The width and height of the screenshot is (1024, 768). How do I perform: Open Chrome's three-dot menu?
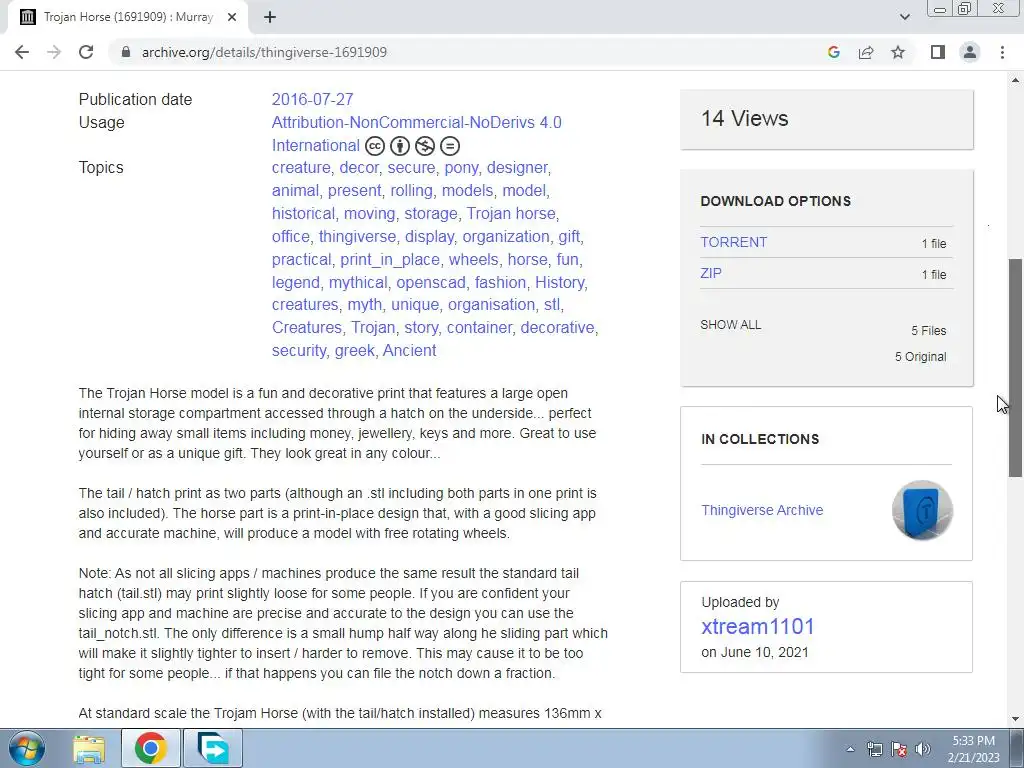[1002, 52]
